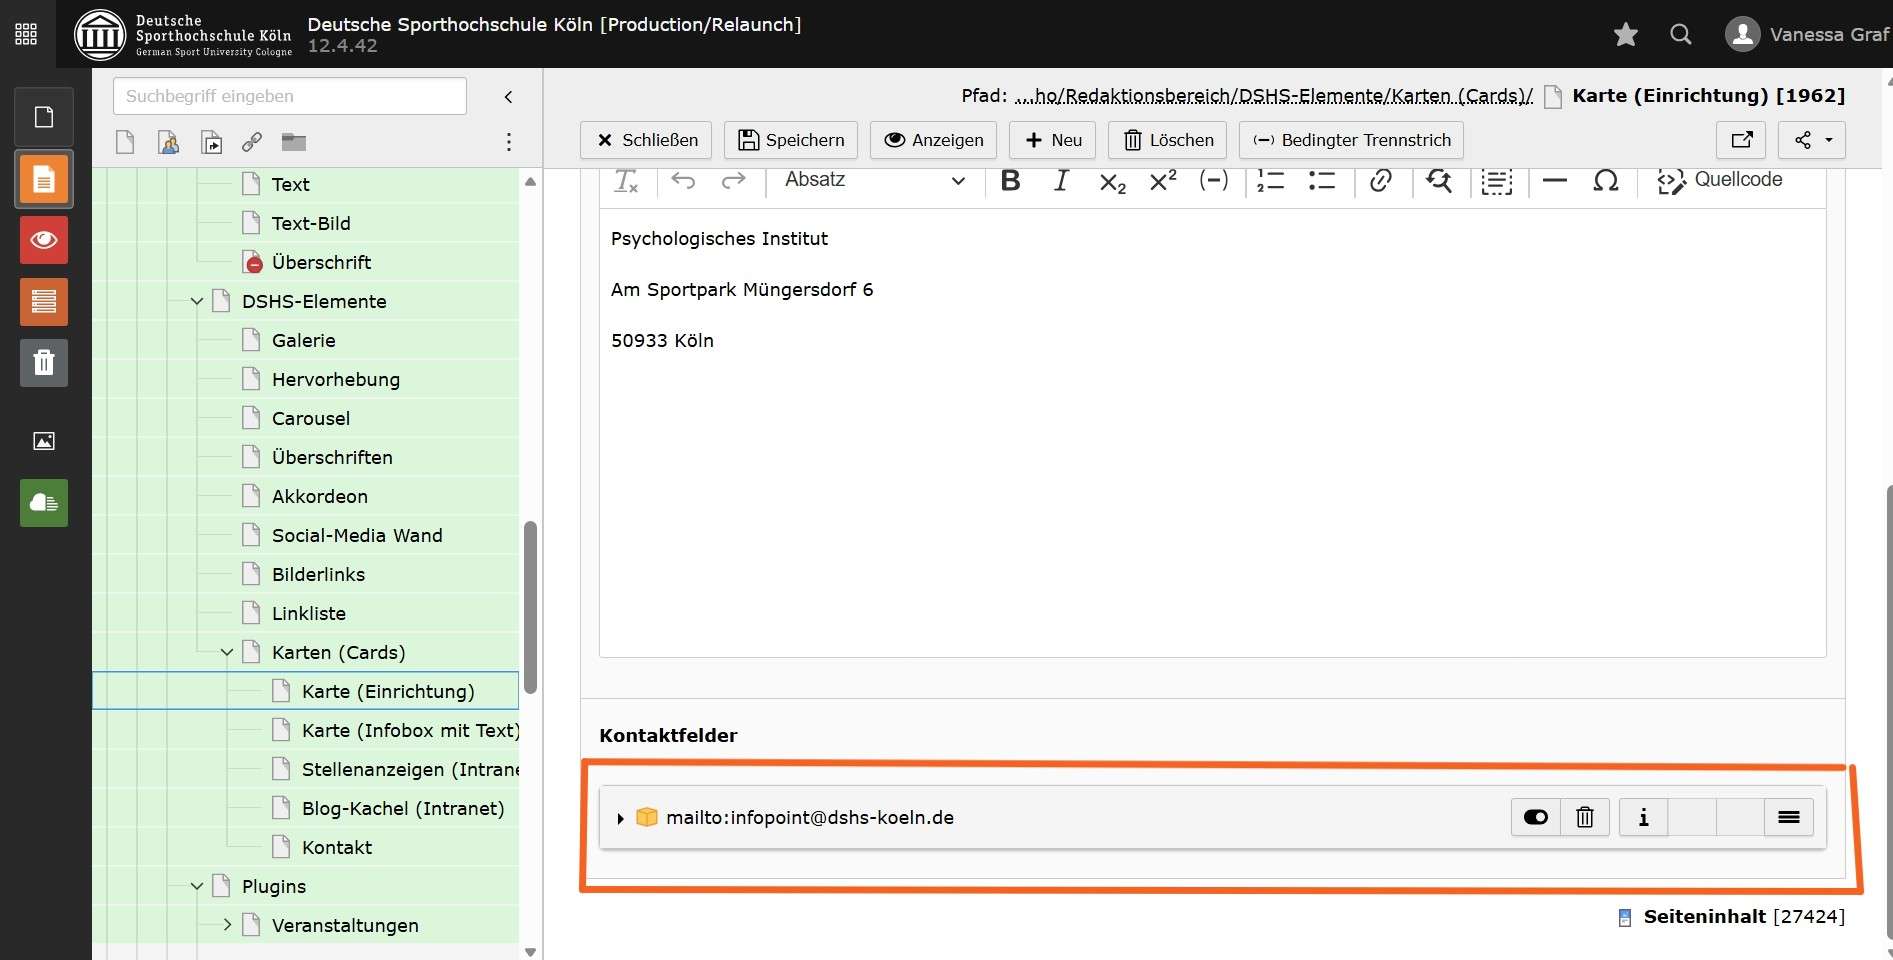Click the Schließen button
The height and width of the screenshot is (960, 1893).
point(646,140)
